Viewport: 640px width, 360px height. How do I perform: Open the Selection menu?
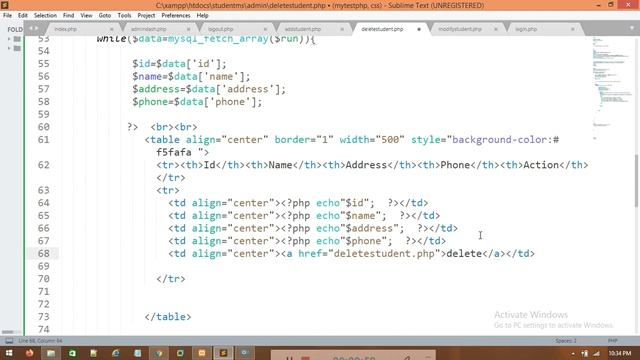(x=45, y=16)
